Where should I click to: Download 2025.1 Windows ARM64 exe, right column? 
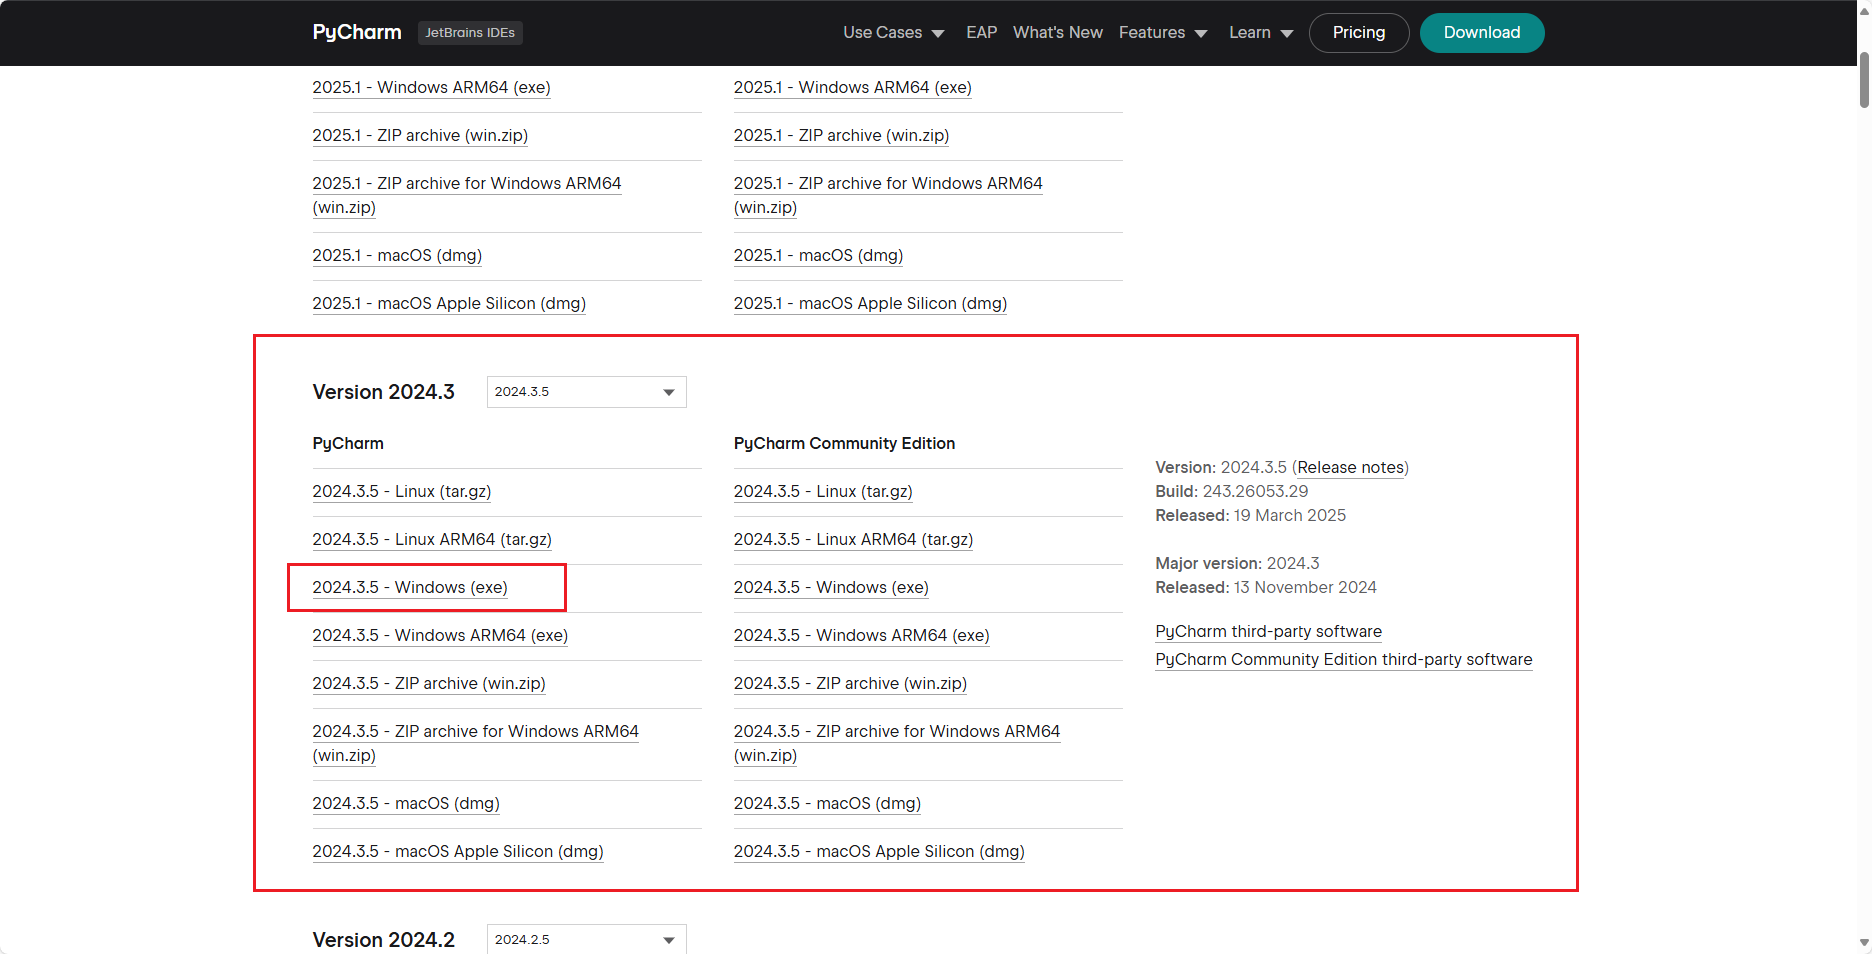[853, 87]
